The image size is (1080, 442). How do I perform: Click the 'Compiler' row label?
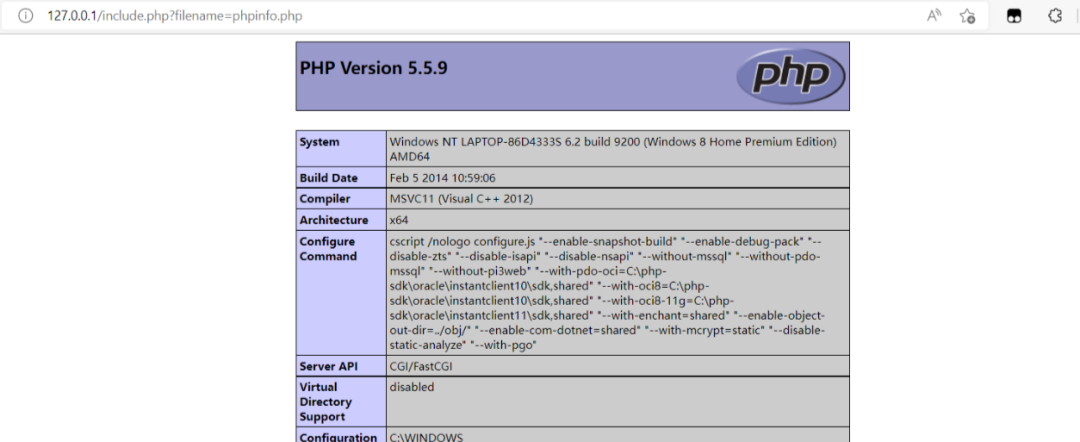(x=325, y=199)
